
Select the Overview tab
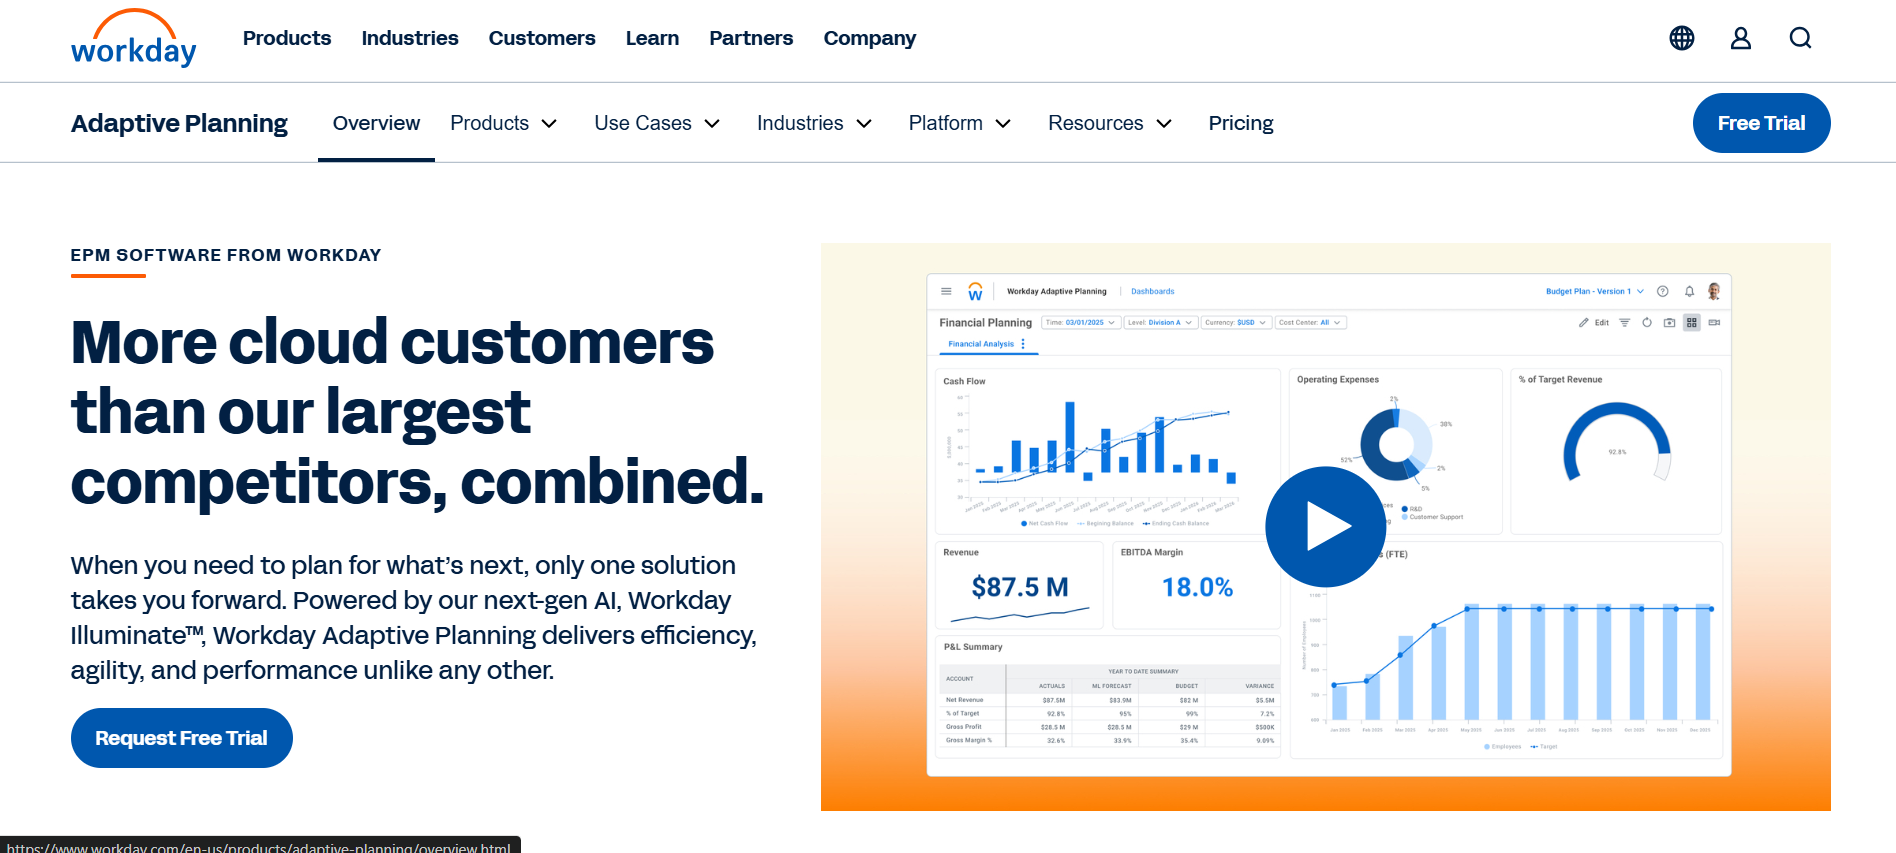coord(376,123)
